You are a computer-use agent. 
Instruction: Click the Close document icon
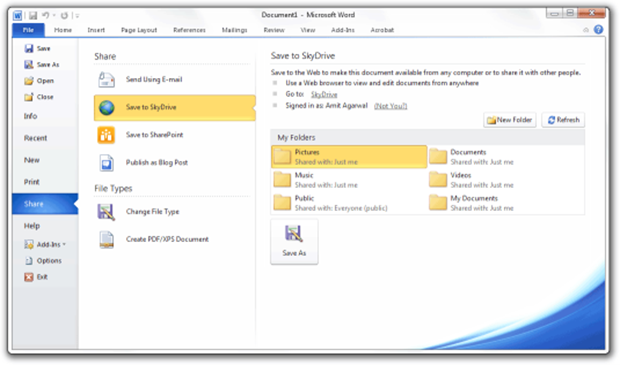click(x=29, y=97)
